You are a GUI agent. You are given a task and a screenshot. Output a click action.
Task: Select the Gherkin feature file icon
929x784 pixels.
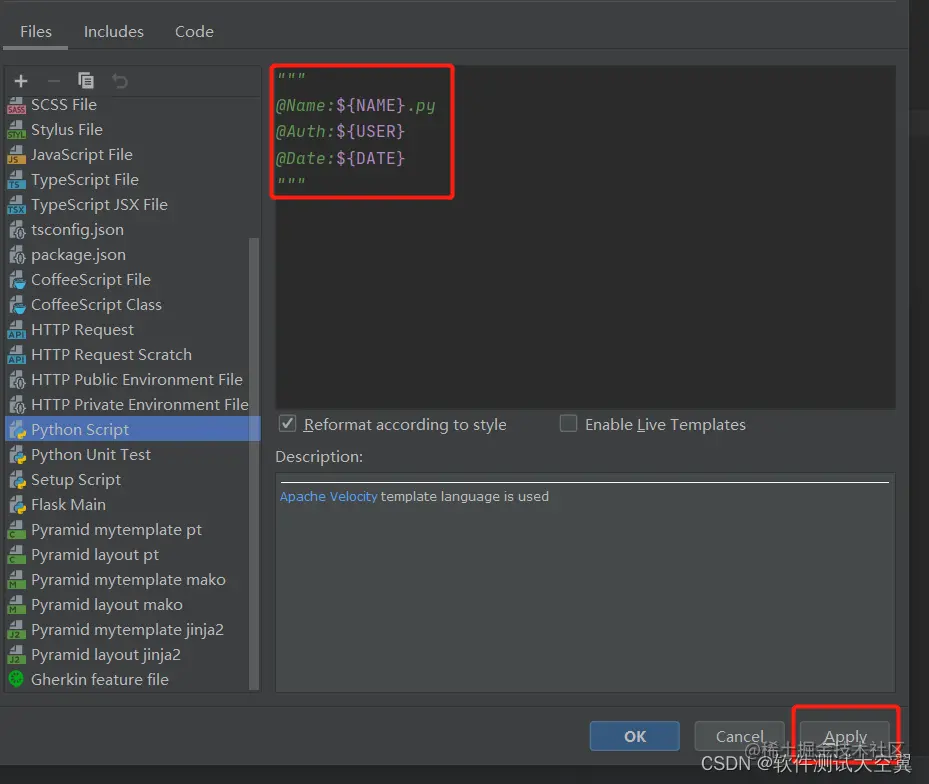pos(17,679)
